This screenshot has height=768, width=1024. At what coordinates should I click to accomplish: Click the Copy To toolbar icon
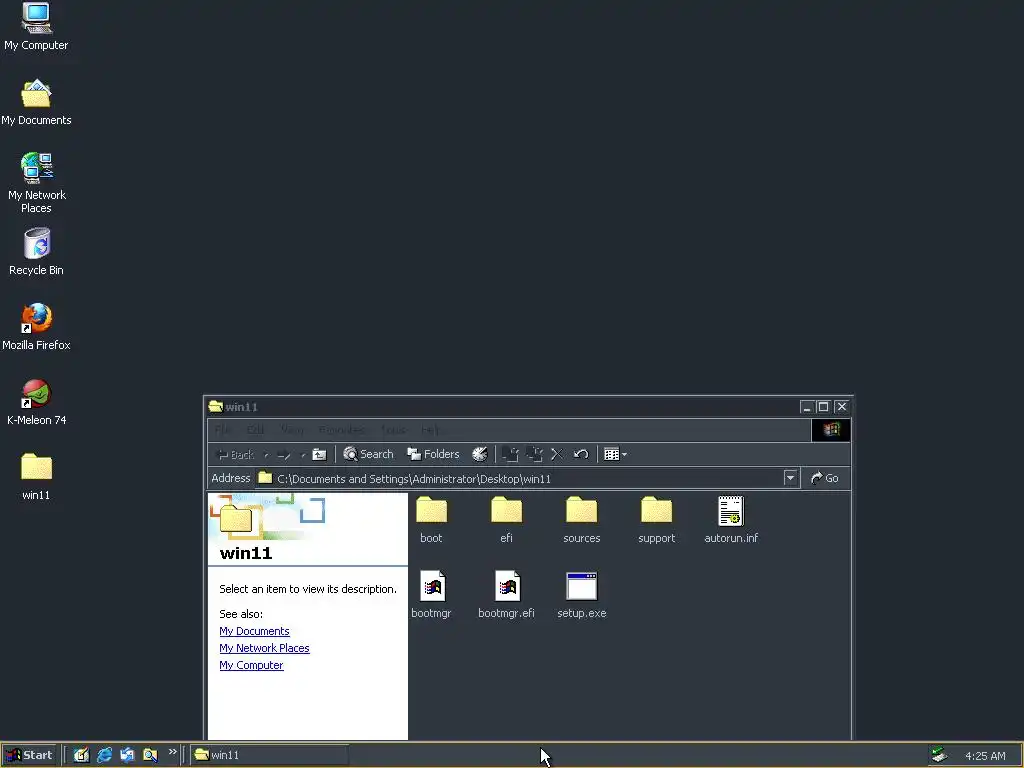tap(534, 455)
